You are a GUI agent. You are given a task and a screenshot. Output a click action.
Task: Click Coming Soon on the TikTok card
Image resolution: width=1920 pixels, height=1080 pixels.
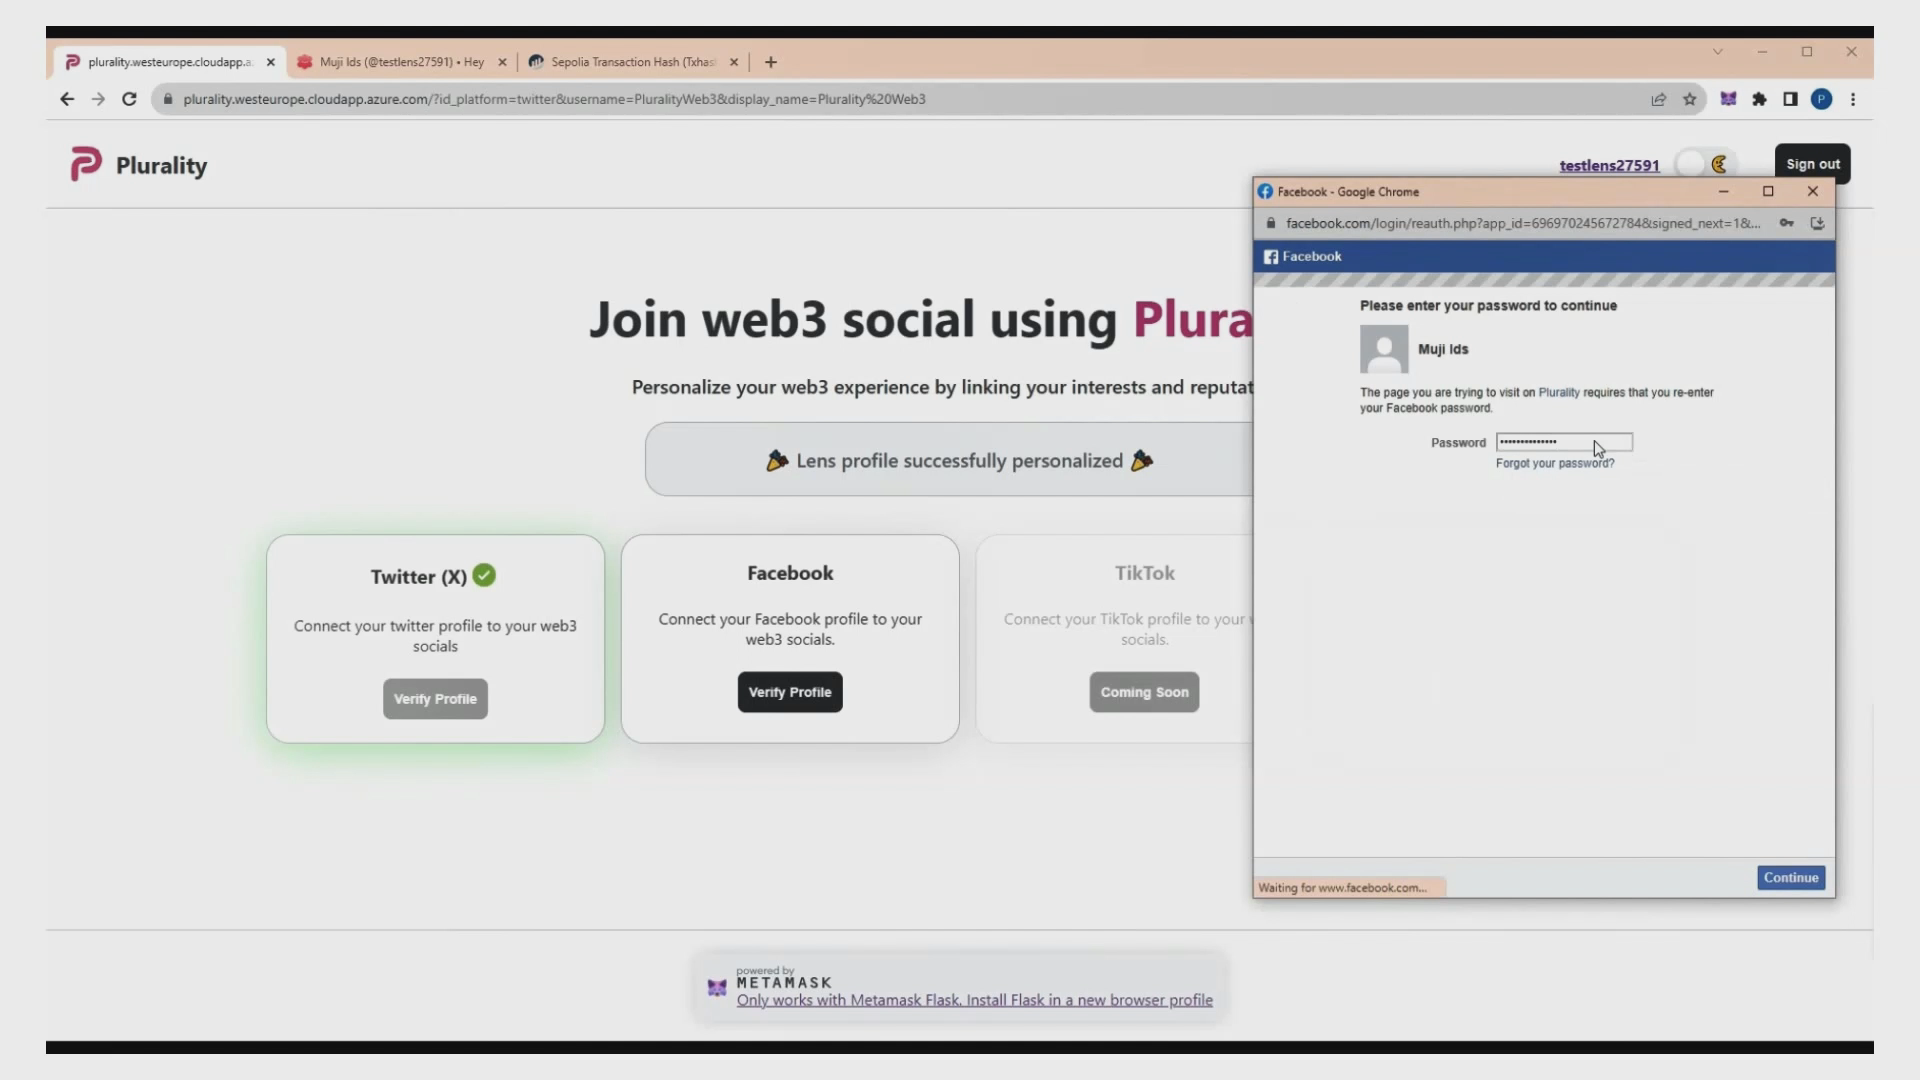pos(1144,692)
